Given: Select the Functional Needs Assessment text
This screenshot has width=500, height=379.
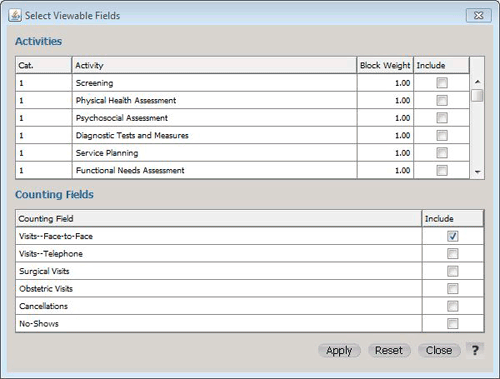Looking at the screenshot, I should tap(130, 170).
